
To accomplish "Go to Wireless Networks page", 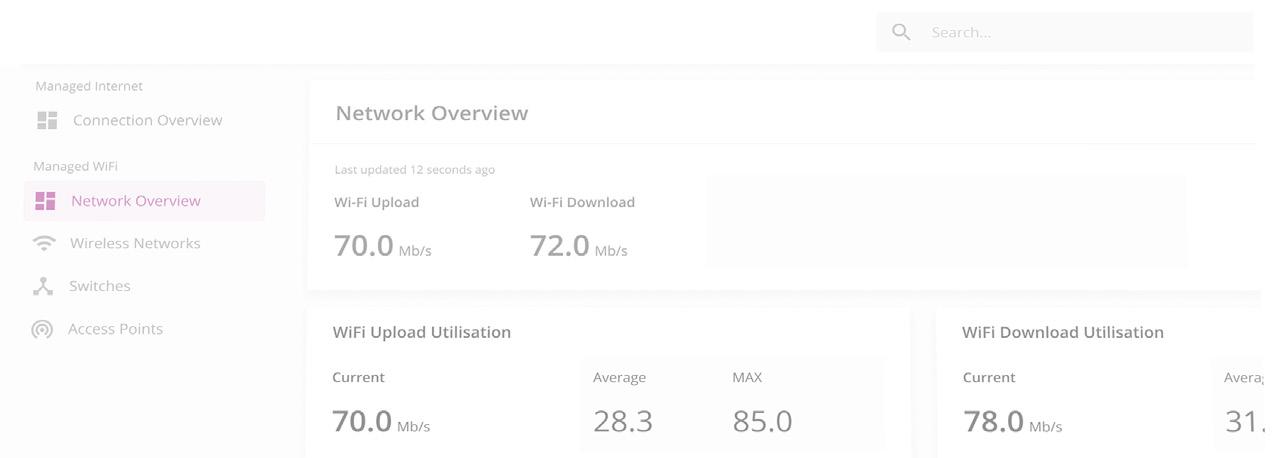I will pyautogui.click(x=135, y=244).
